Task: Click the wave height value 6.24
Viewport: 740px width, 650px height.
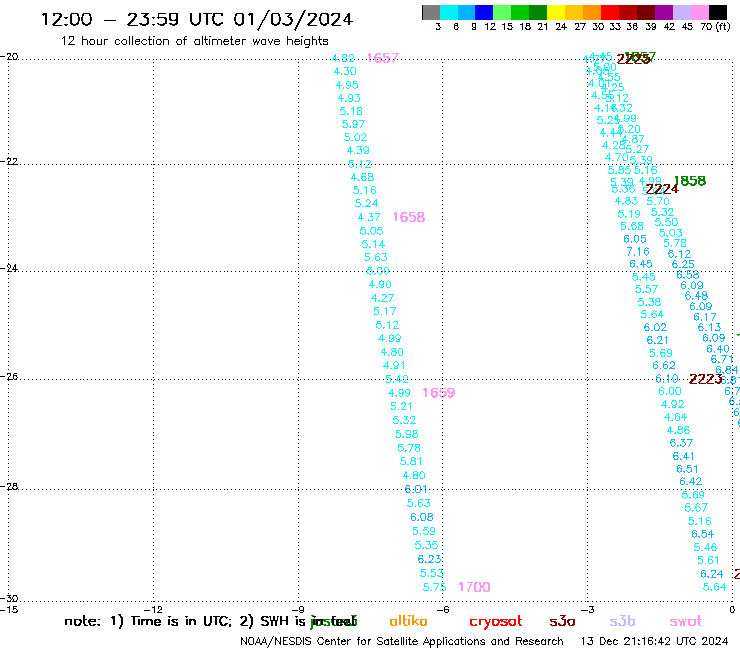Action: pos(712,574)
